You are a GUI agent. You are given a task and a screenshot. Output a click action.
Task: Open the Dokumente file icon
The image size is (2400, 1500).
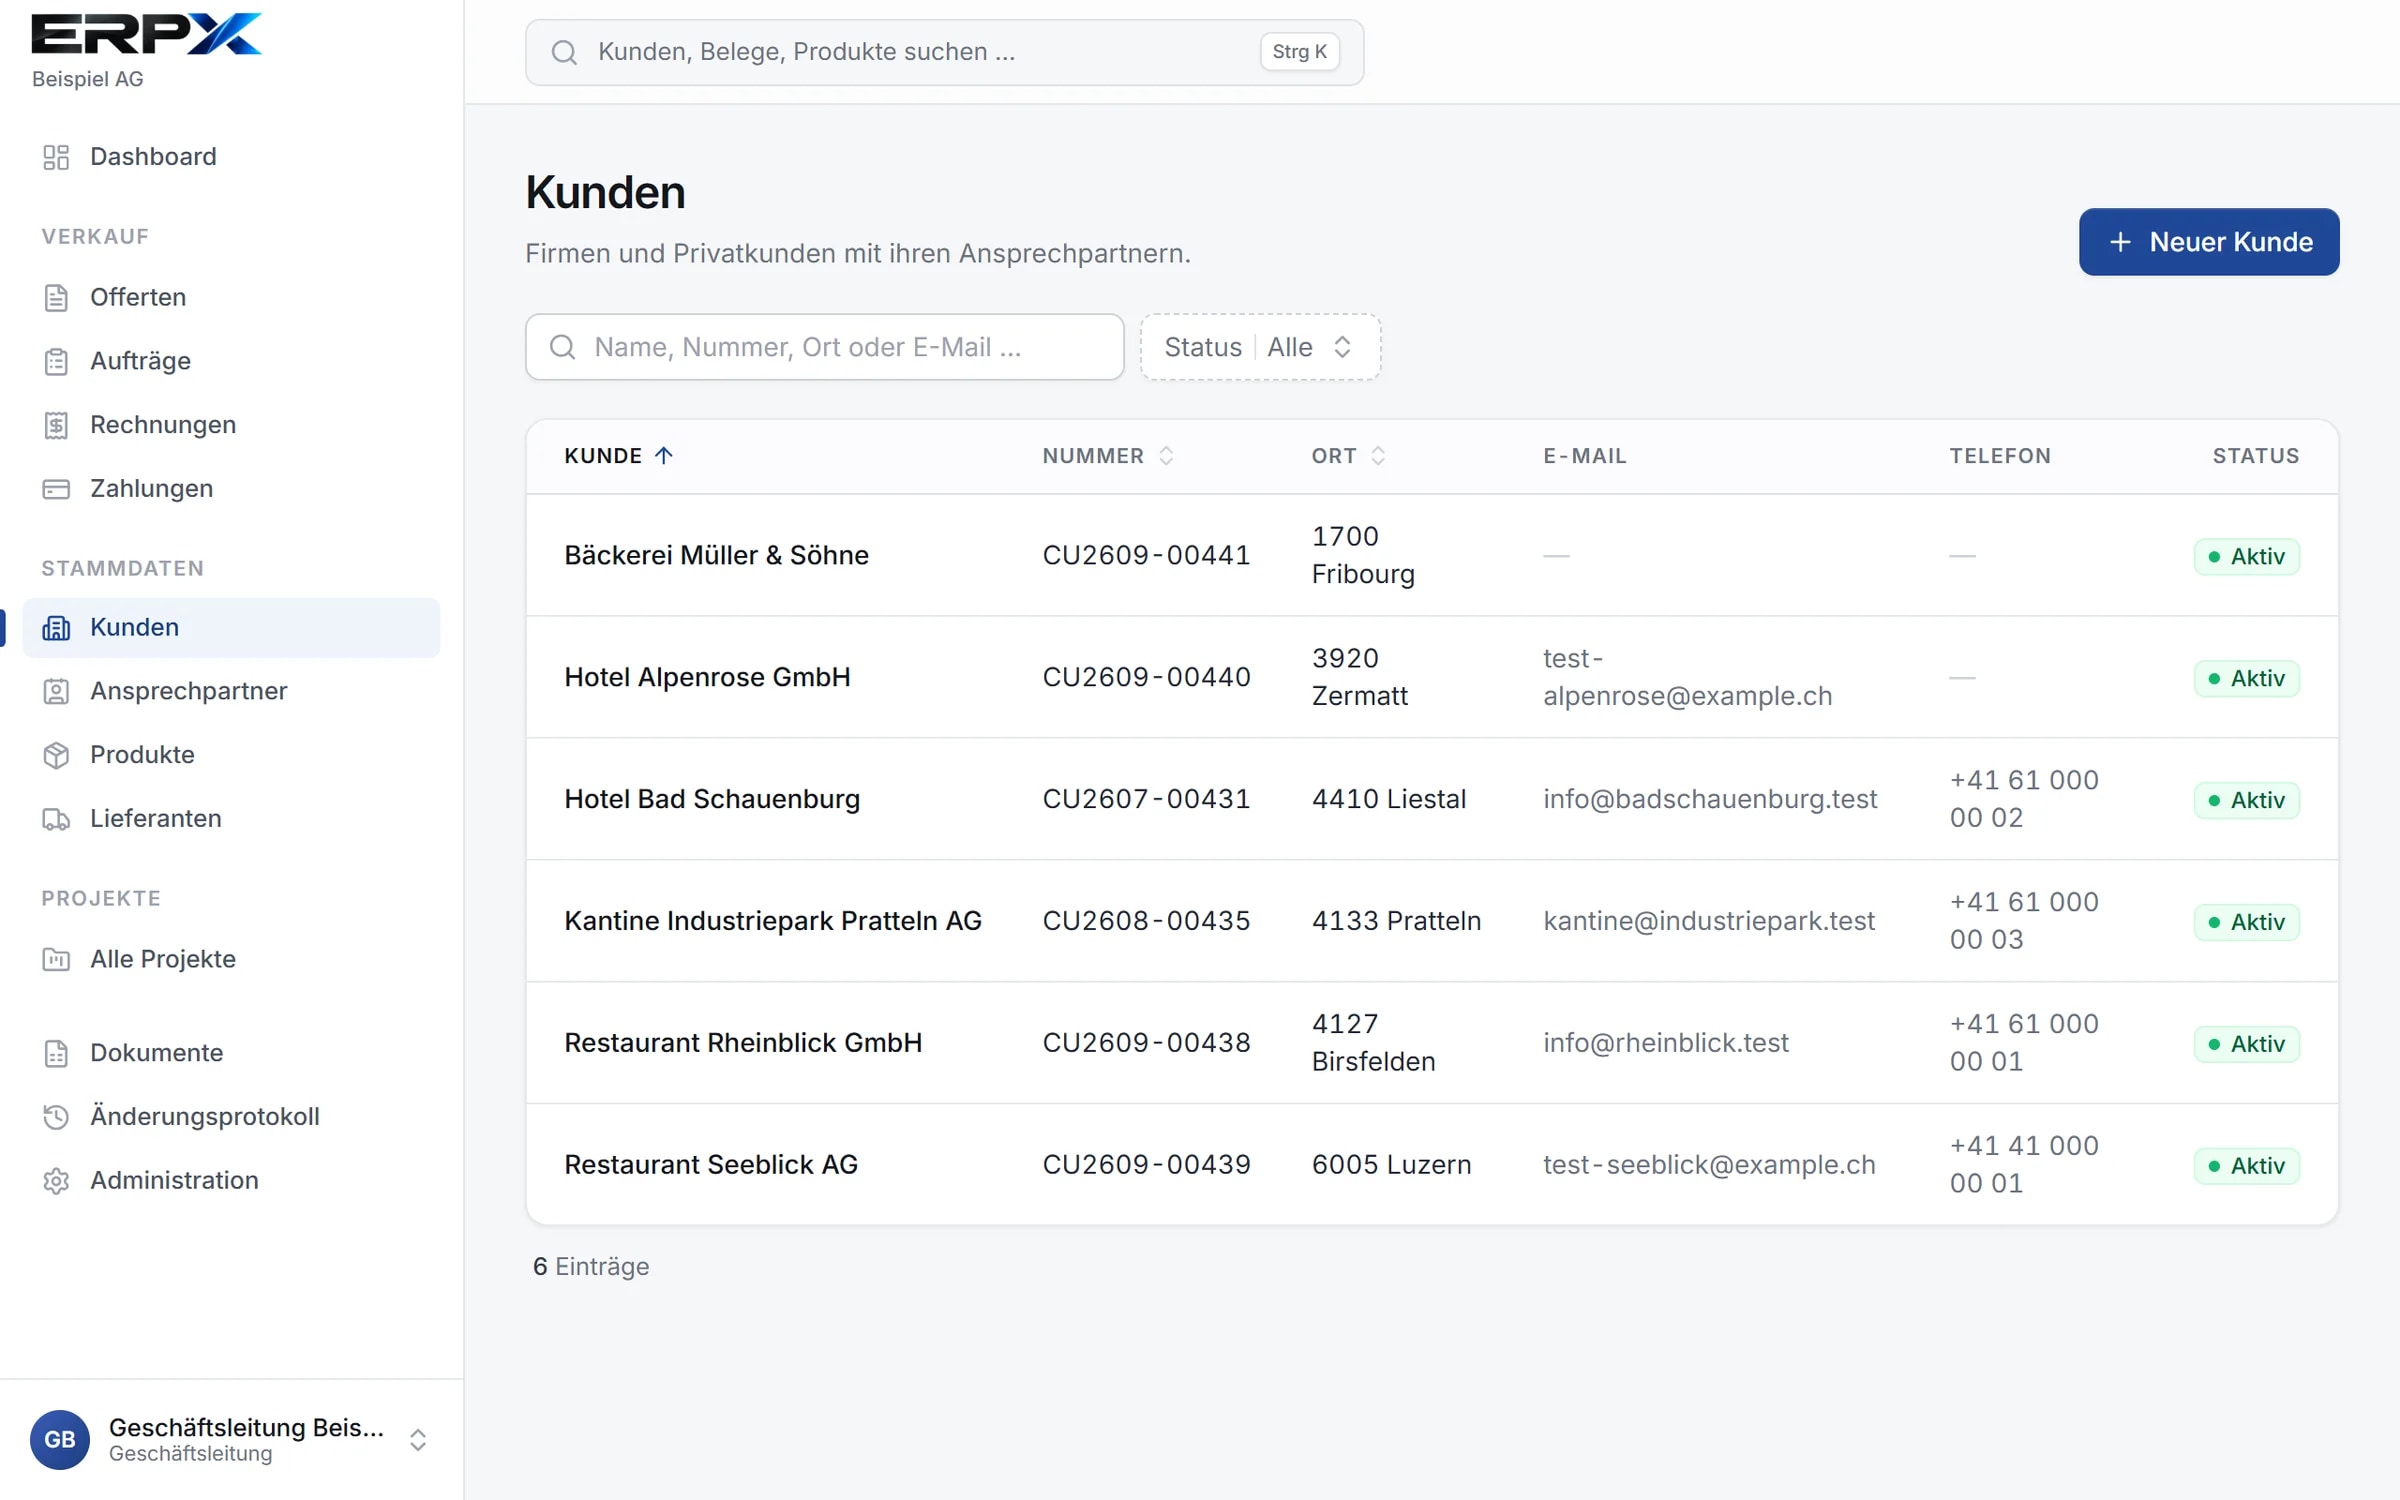pos(56,1053)
